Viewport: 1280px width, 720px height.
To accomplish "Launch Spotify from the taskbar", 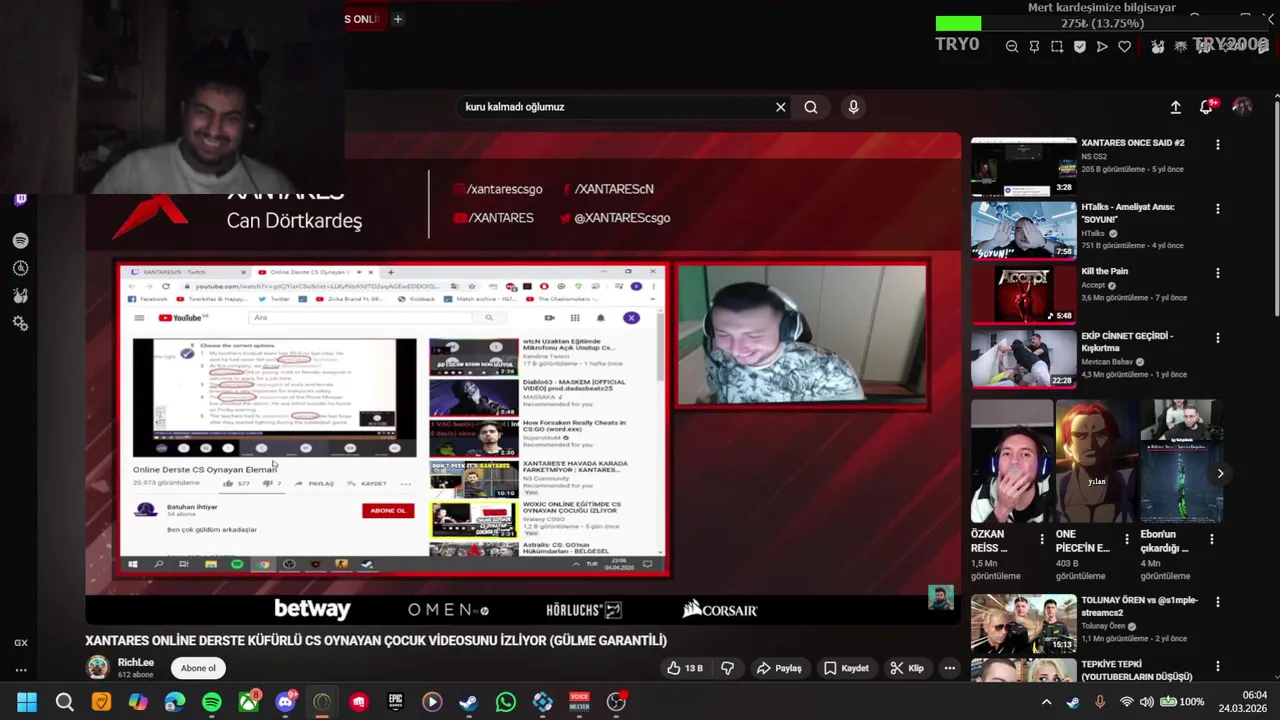I will (212, 702).
